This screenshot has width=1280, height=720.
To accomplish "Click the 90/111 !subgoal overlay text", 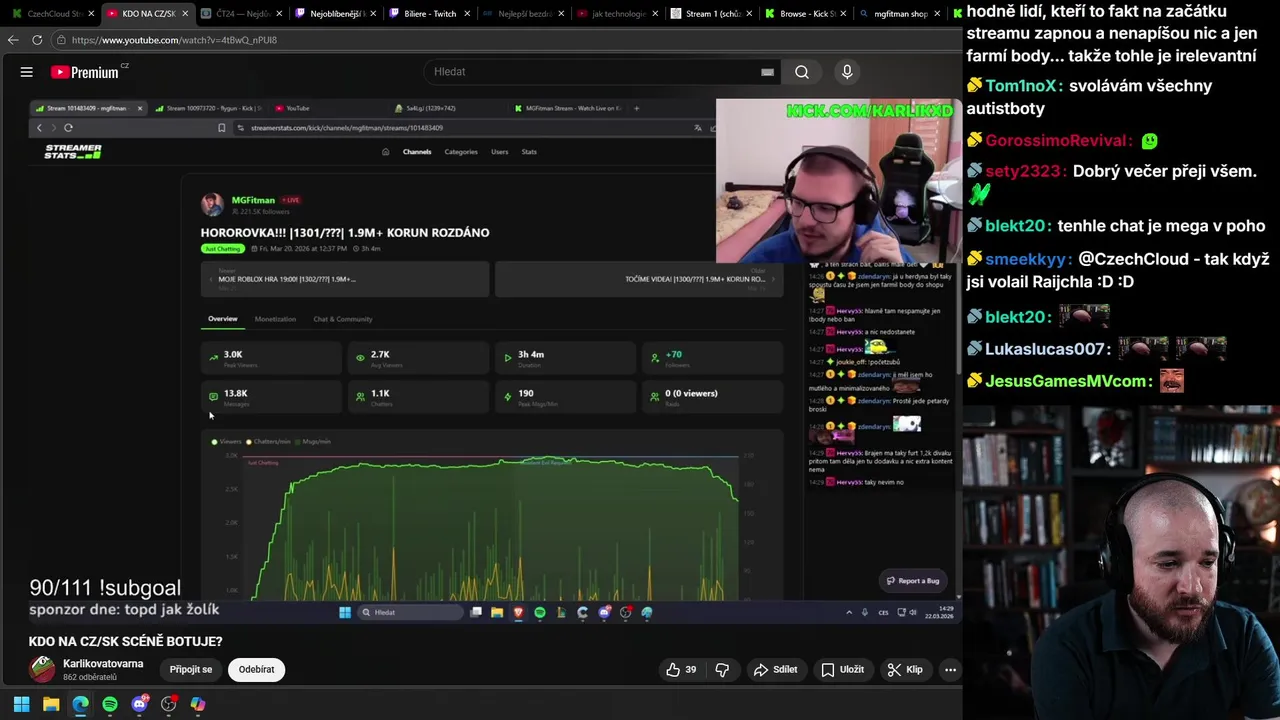I will pyautogui.click(x=105, y=588).
